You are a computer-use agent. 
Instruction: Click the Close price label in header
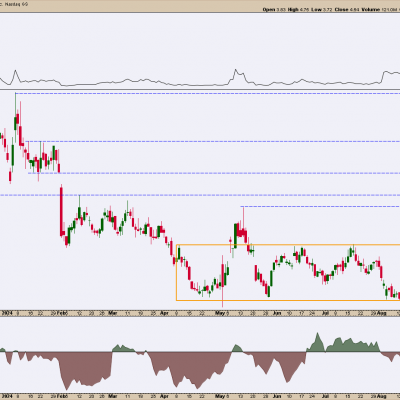(341, 10)
